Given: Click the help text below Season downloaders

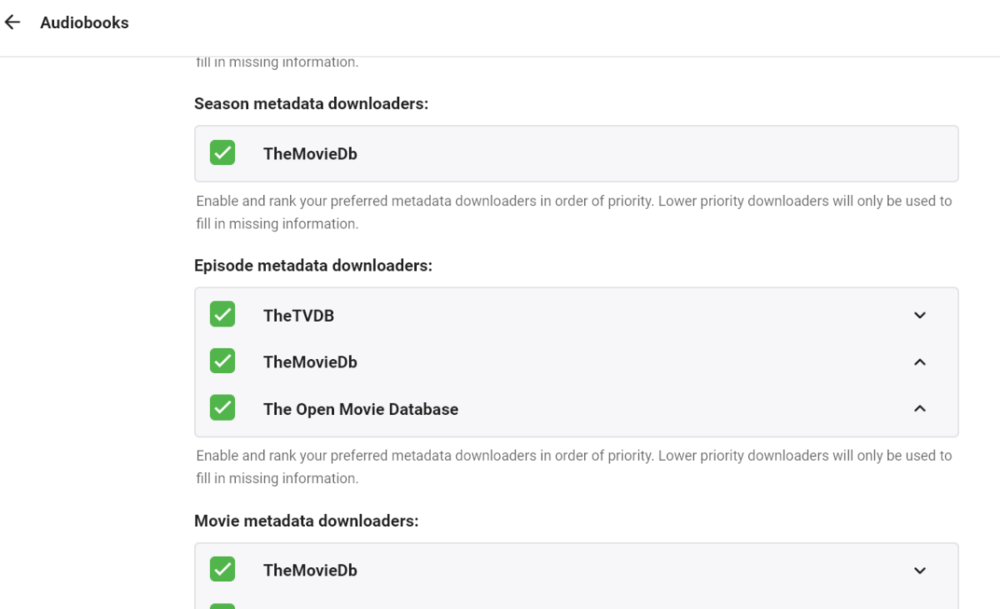Looking at the screenshot, I should 573,212.
